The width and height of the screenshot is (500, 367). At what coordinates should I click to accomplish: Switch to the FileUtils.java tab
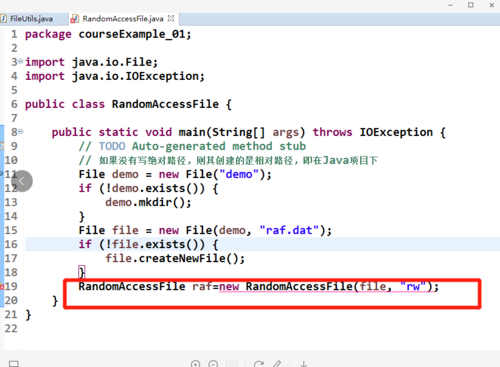[32, 19]
